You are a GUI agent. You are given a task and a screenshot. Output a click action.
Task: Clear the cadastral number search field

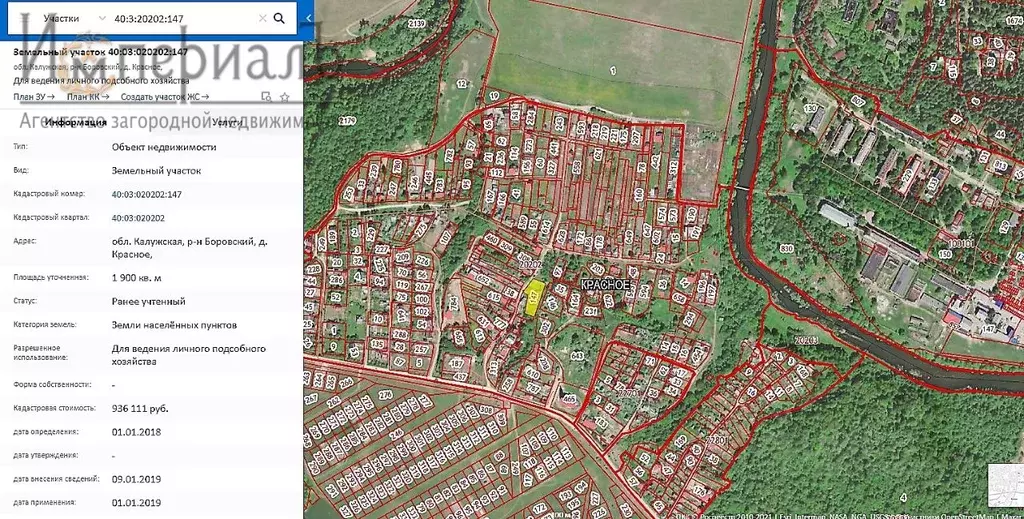(262, 18)
